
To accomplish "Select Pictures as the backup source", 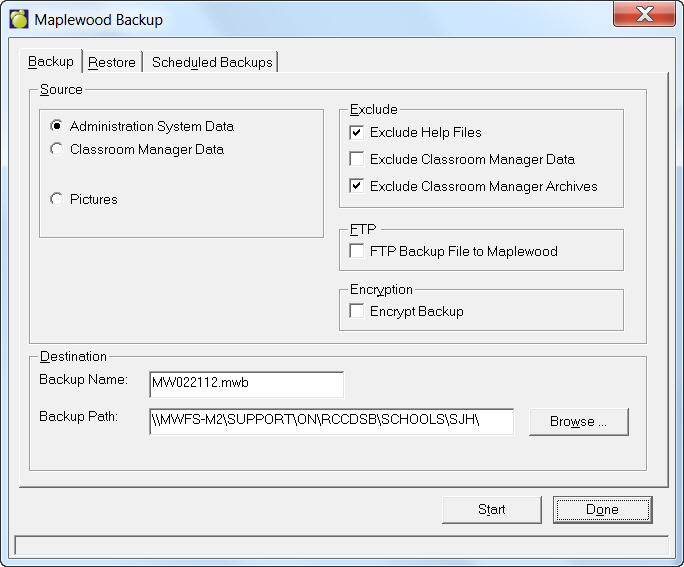I will pos(58,200).
